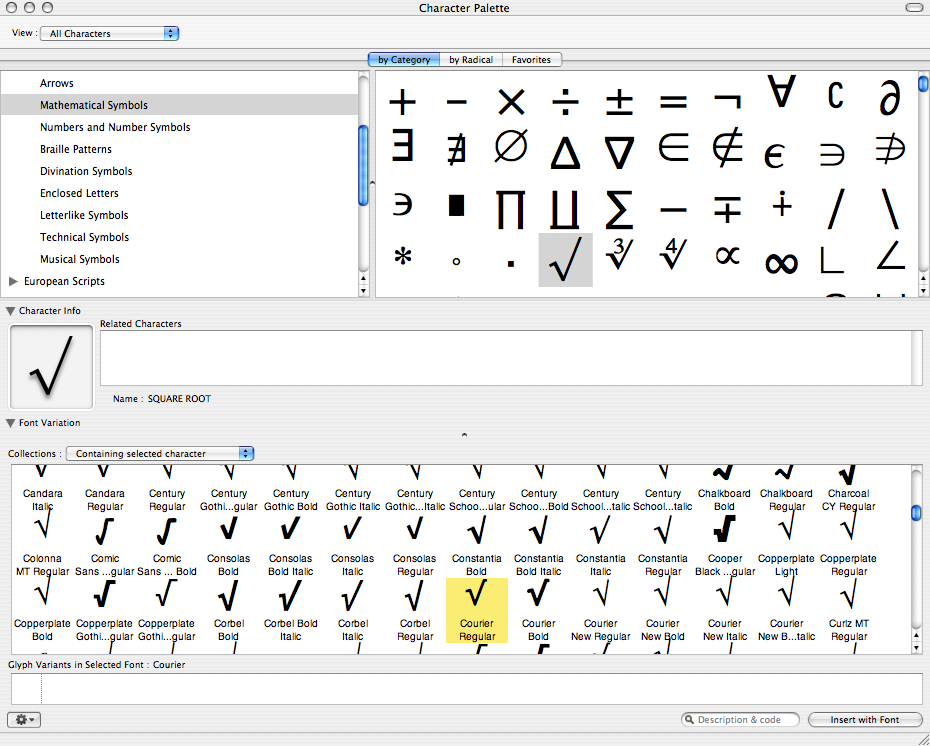Choose the Constantia Bold font variation
The width and height of the screenshot is (930, 746).
point(477,546)
